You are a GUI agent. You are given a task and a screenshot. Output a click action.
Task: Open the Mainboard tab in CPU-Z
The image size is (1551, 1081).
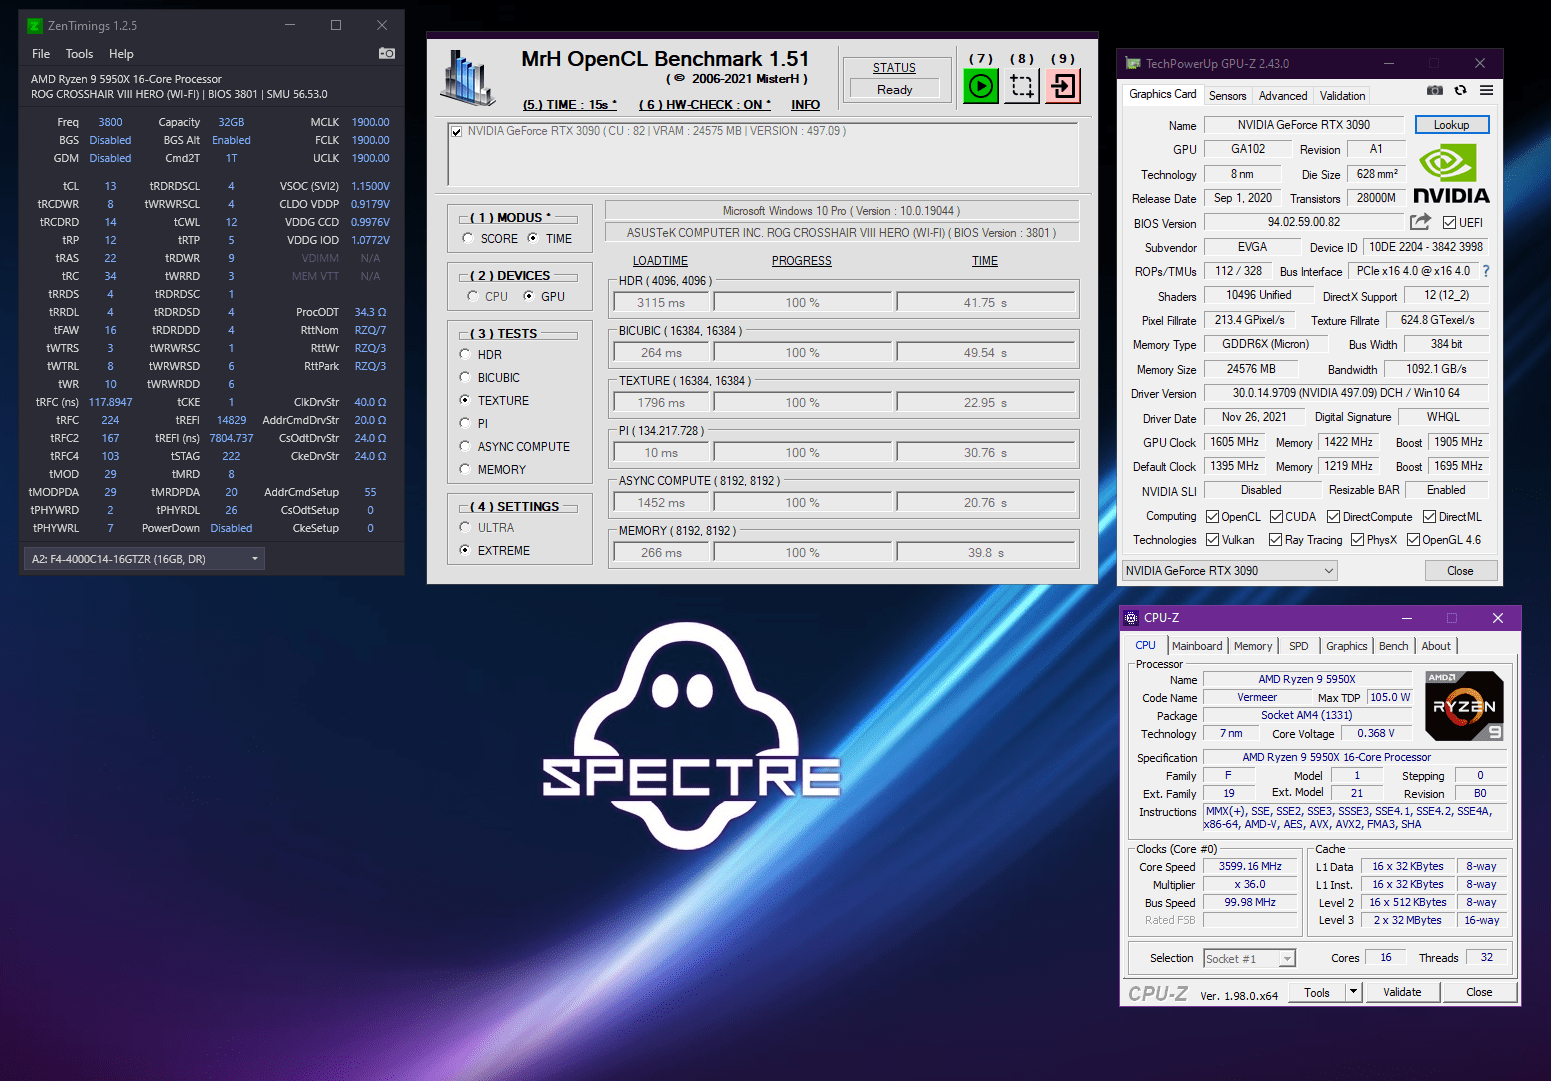click(1197, 646)
